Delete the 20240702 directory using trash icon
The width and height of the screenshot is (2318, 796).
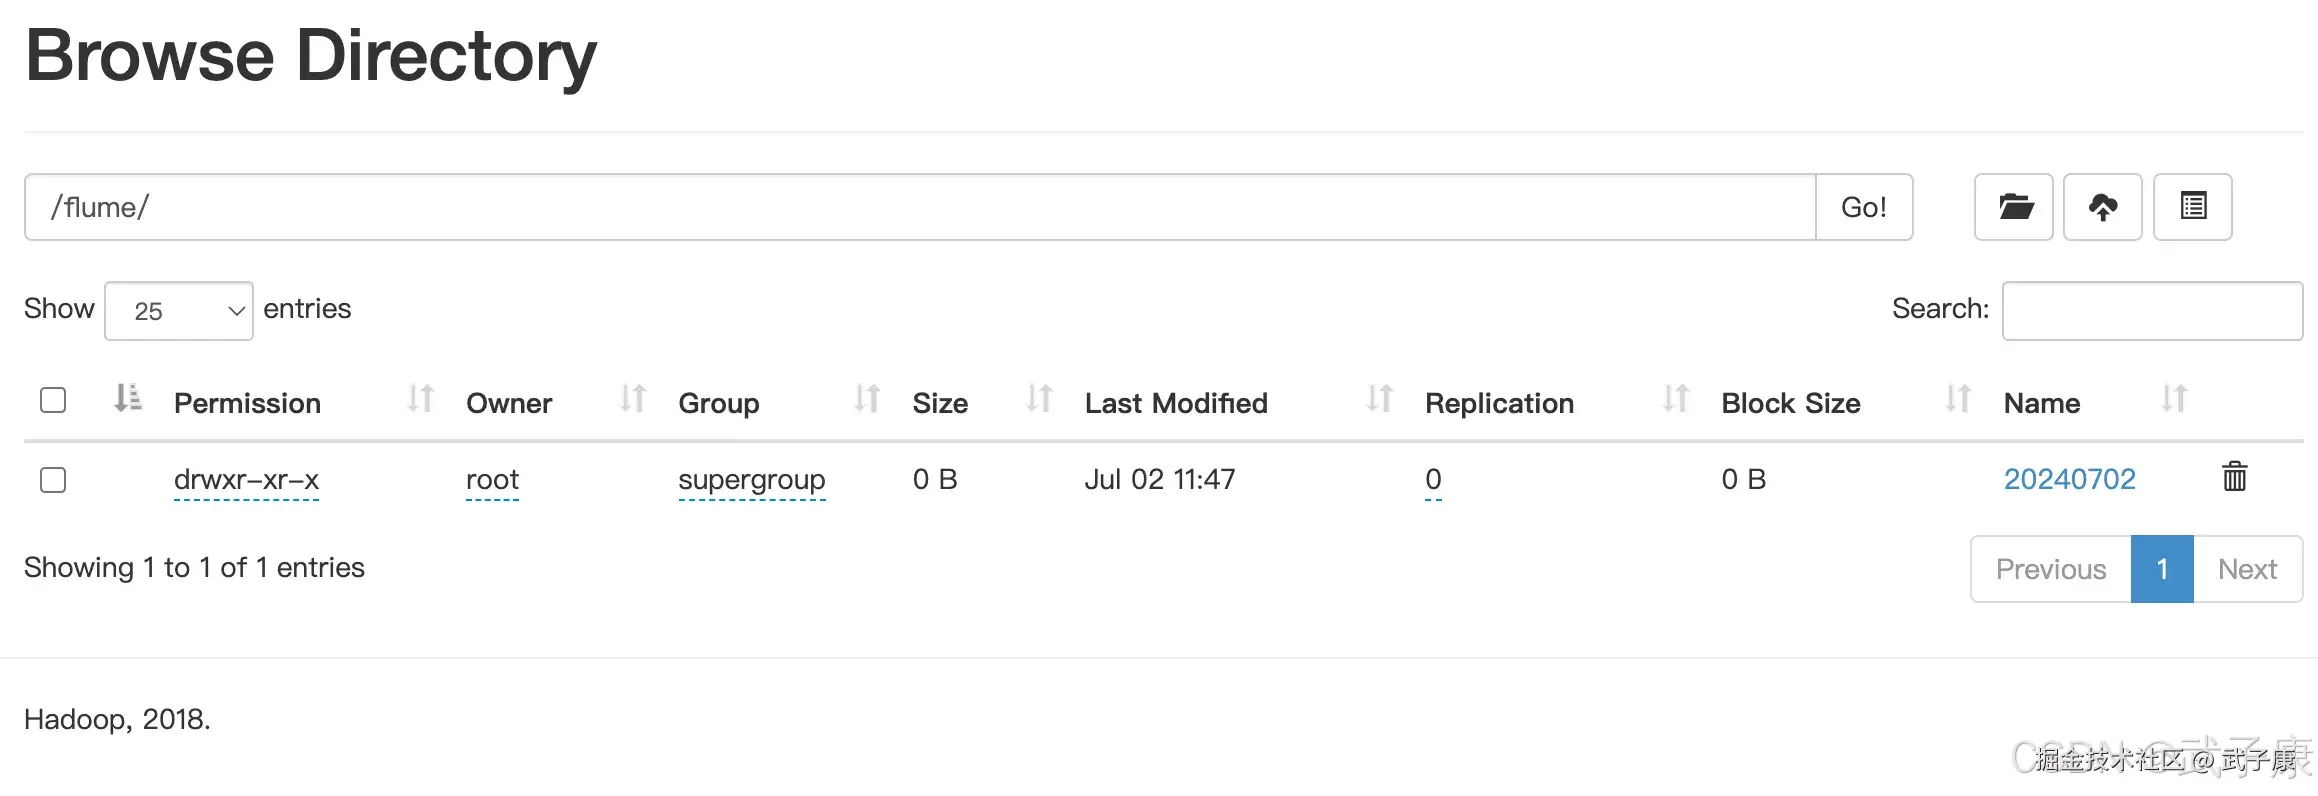[x=2234, y=477]
